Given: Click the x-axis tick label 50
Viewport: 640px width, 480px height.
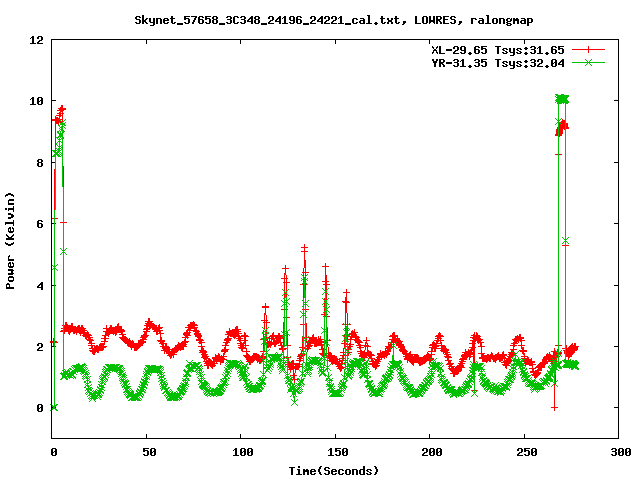Looking at the screenshot, I should (x=149, y=452).
